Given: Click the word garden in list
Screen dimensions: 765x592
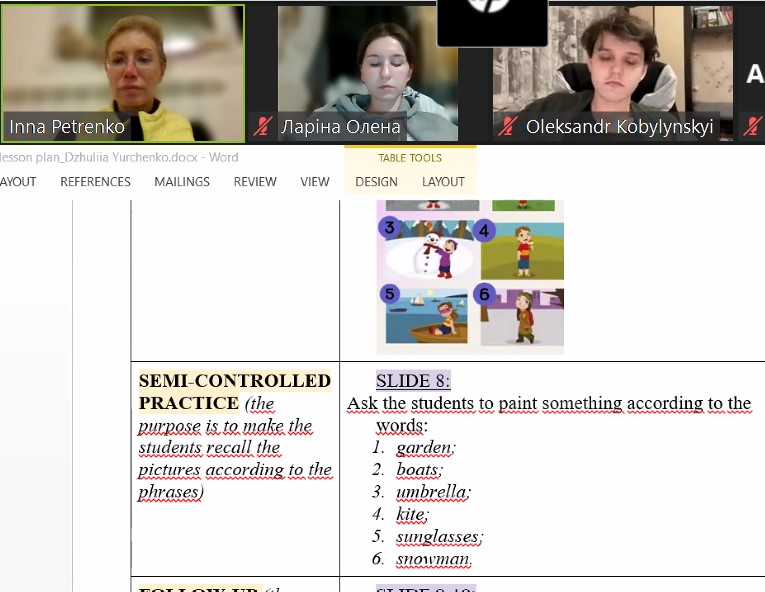Looking at the screenshot, I should coord(425,448).
